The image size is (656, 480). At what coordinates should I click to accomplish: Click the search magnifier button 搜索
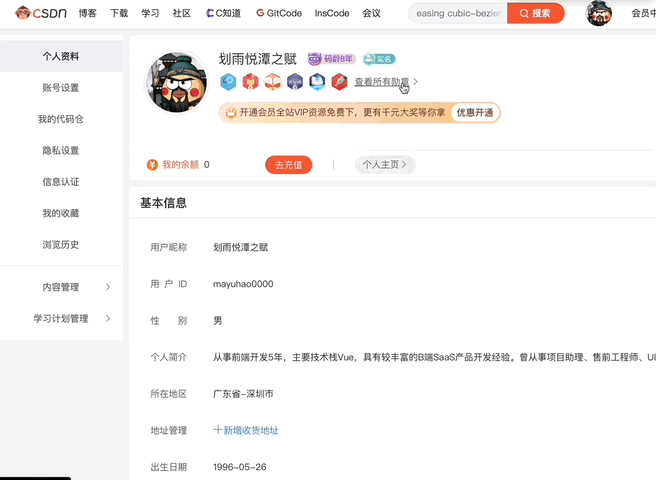coord(536,13)
